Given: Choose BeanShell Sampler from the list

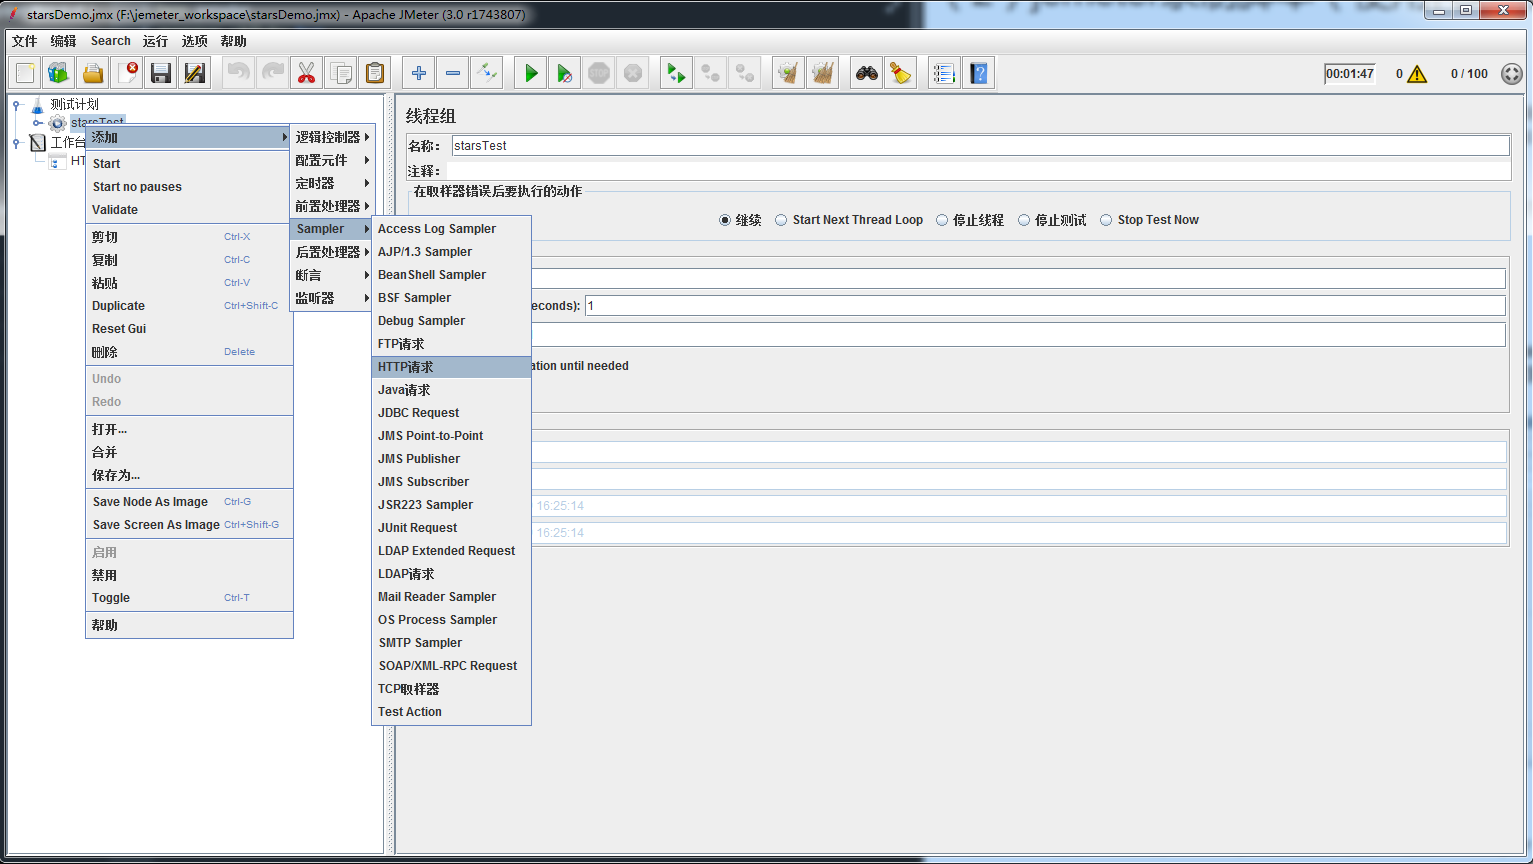Looking at the screenshot, I should pyautogui.click(x=451, y=275).
